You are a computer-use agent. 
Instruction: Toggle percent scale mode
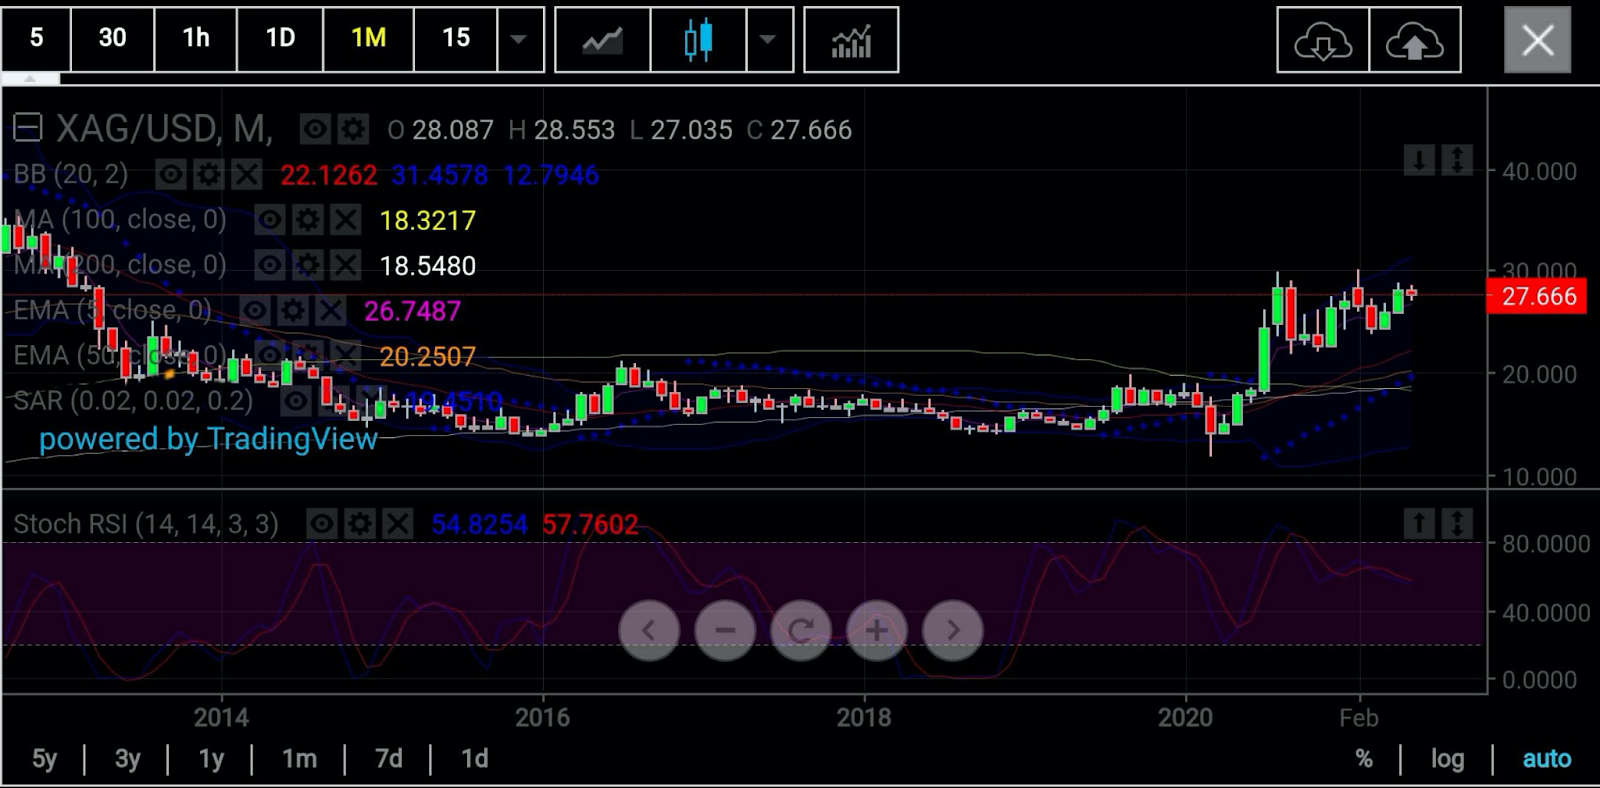click(x=1364, y=759)
